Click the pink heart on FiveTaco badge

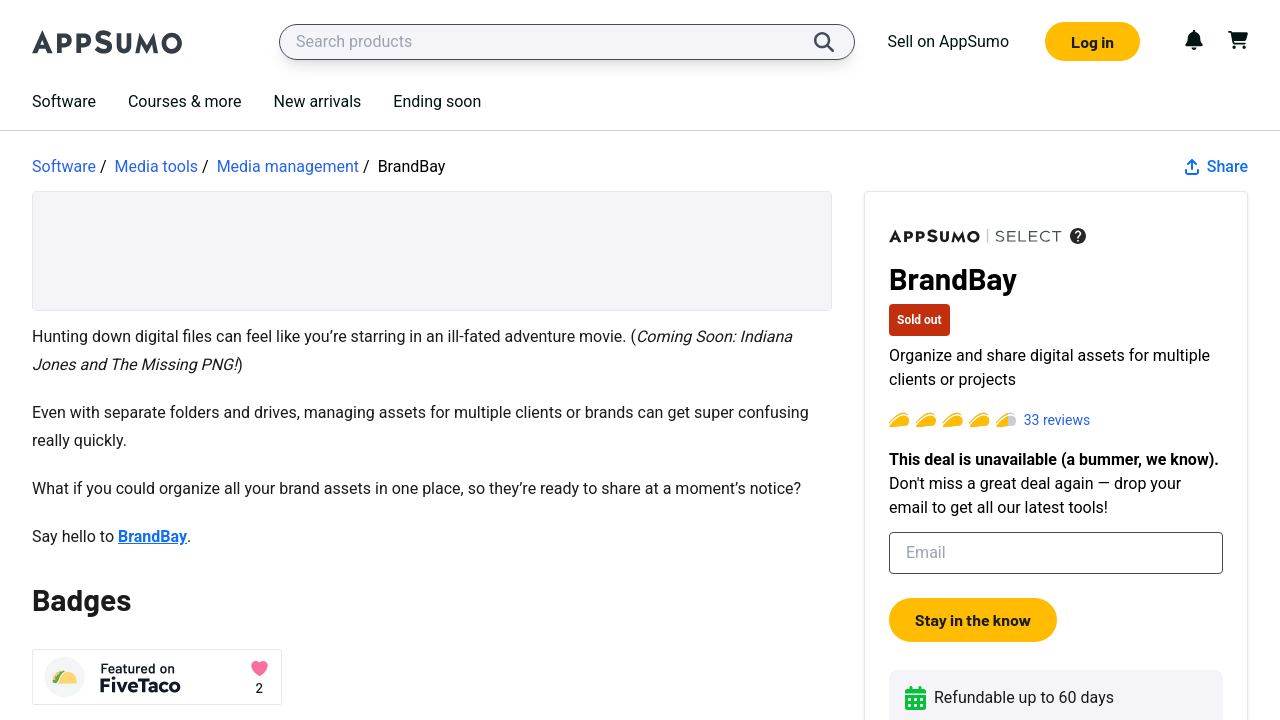[259, 668]
